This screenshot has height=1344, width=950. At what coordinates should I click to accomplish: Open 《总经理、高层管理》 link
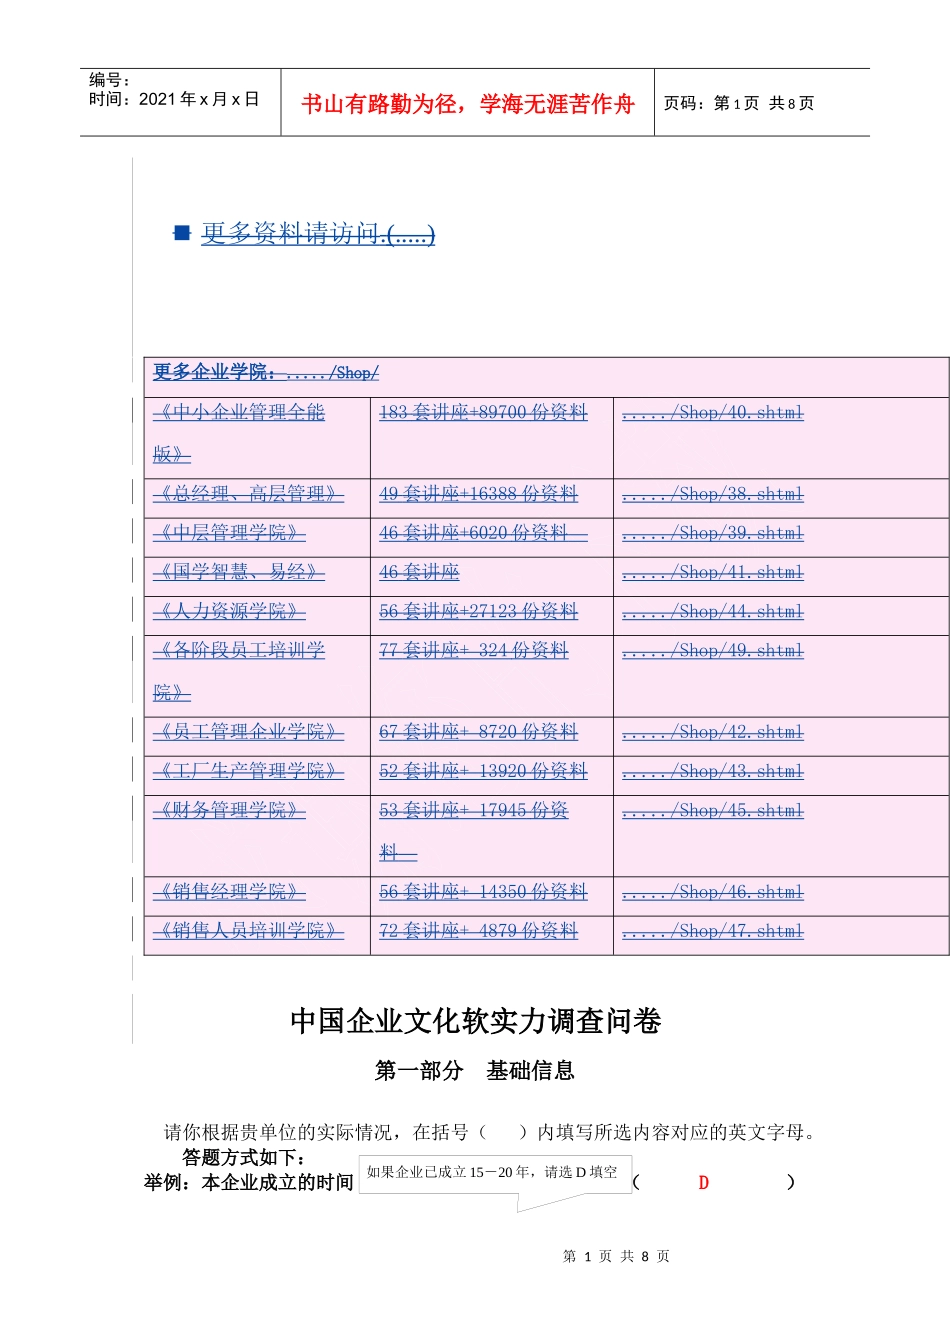point(248,494)
